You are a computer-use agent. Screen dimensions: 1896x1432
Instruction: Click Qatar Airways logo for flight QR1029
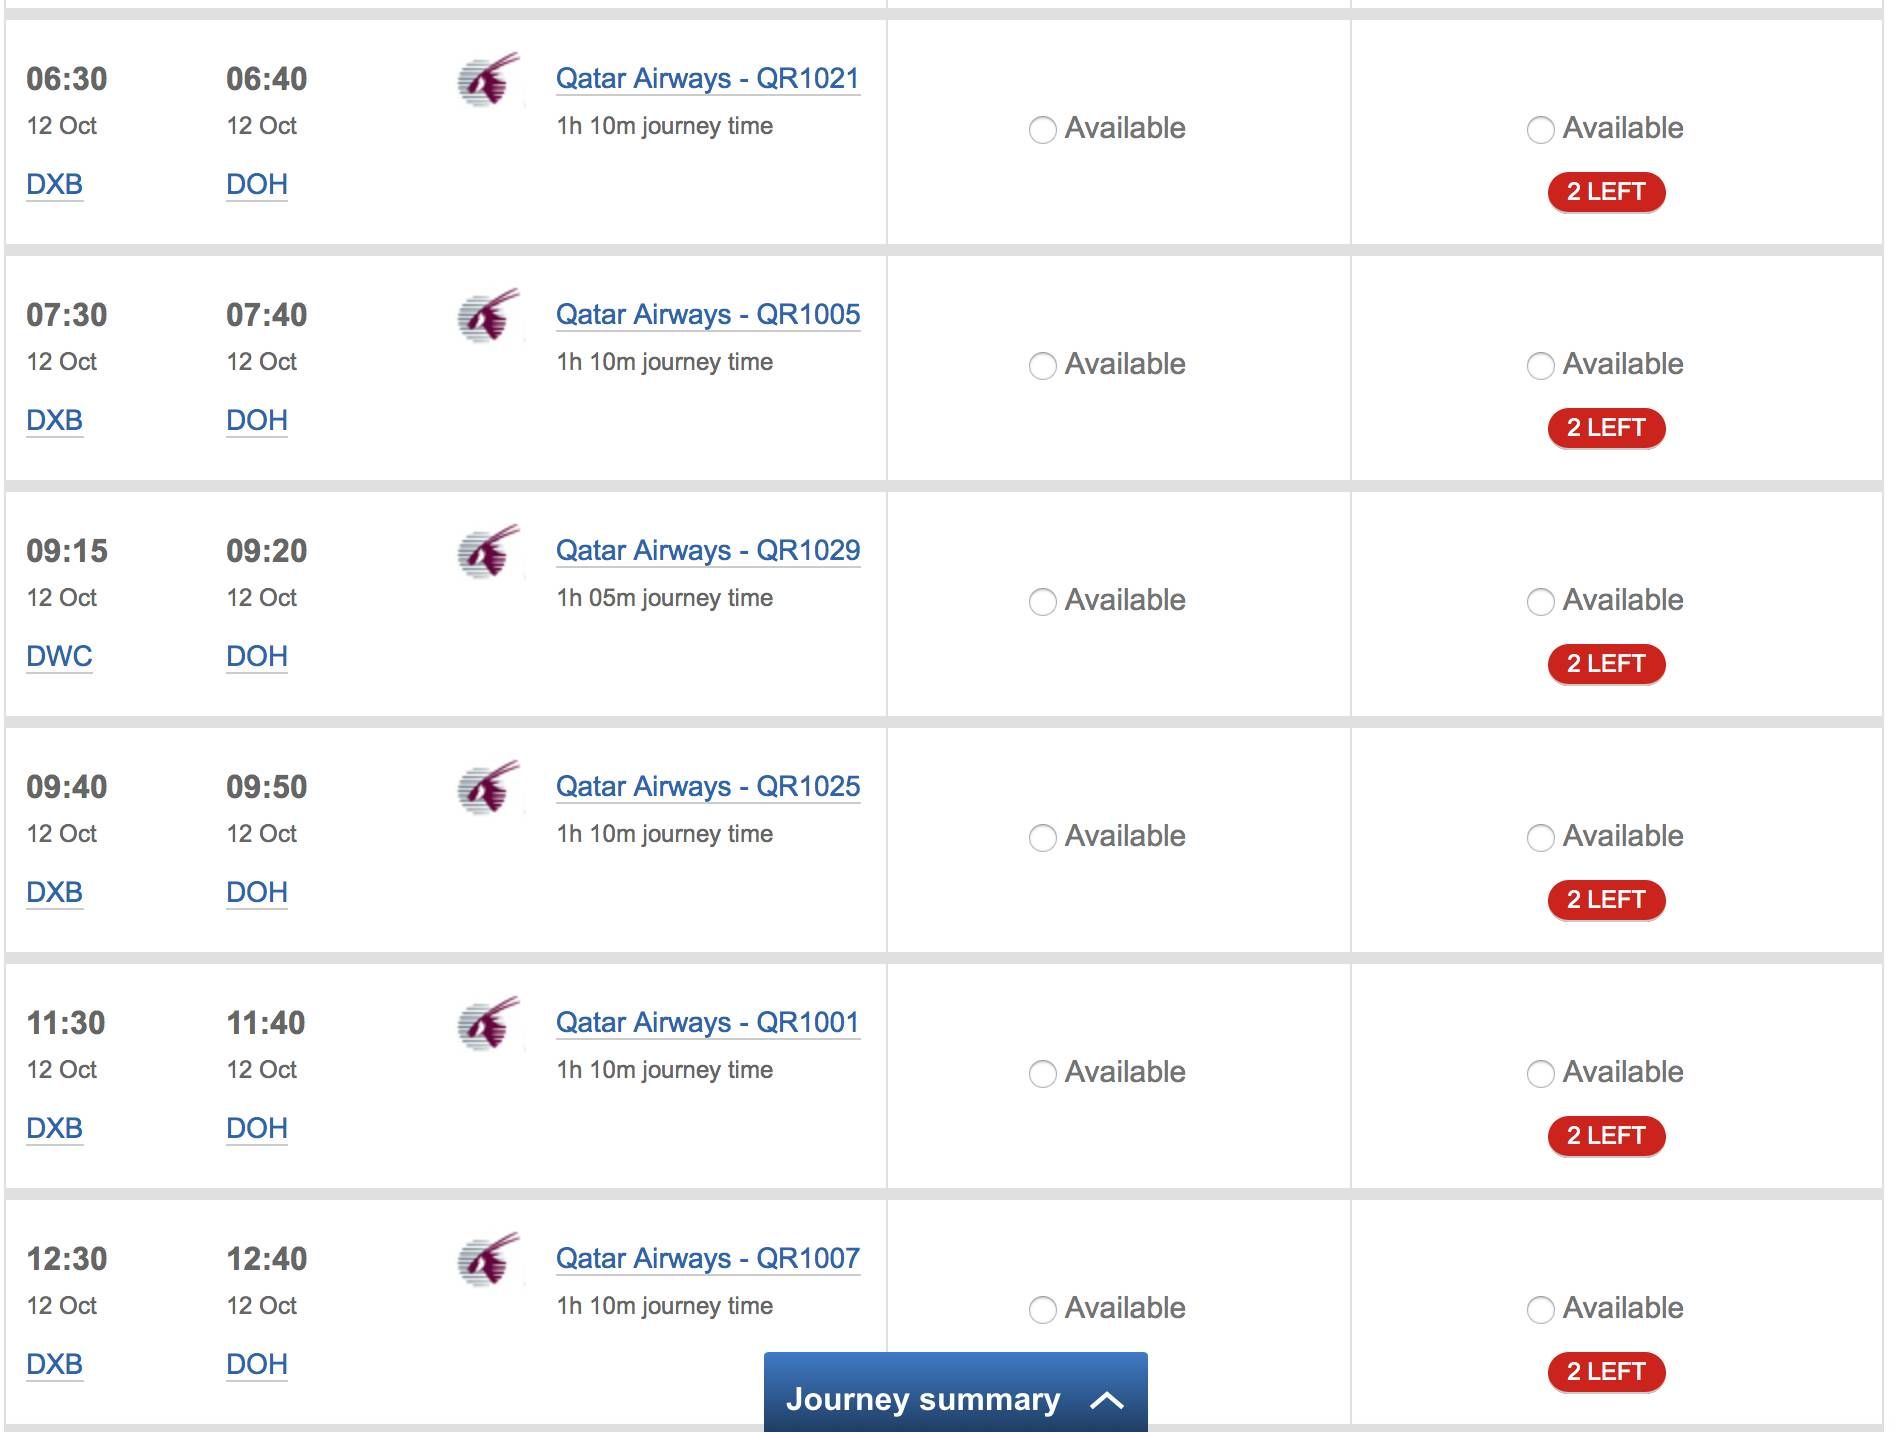[489, 551]
